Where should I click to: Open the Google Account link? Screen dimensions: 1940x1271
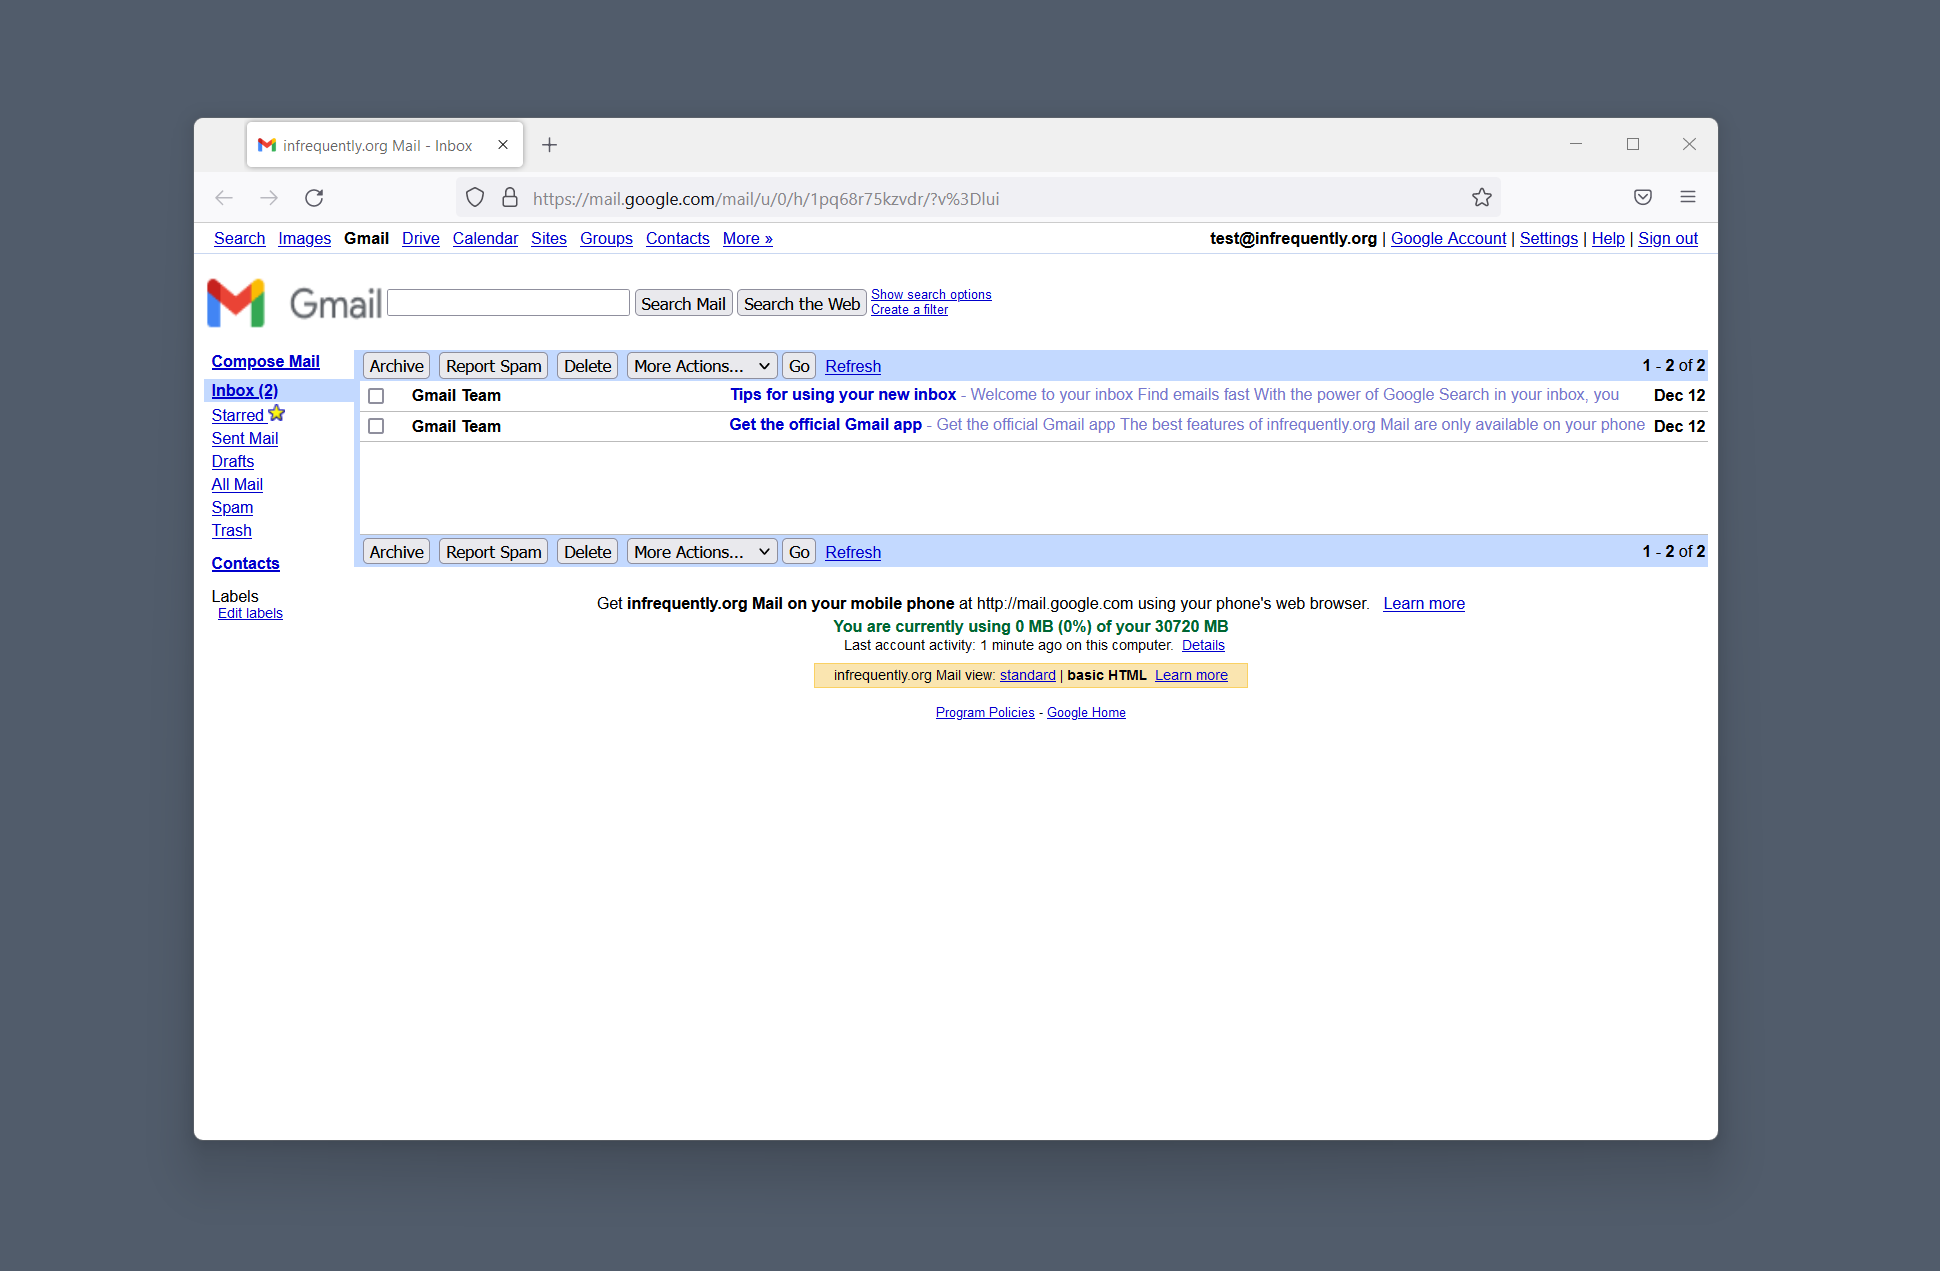(x=1448, y=238)
